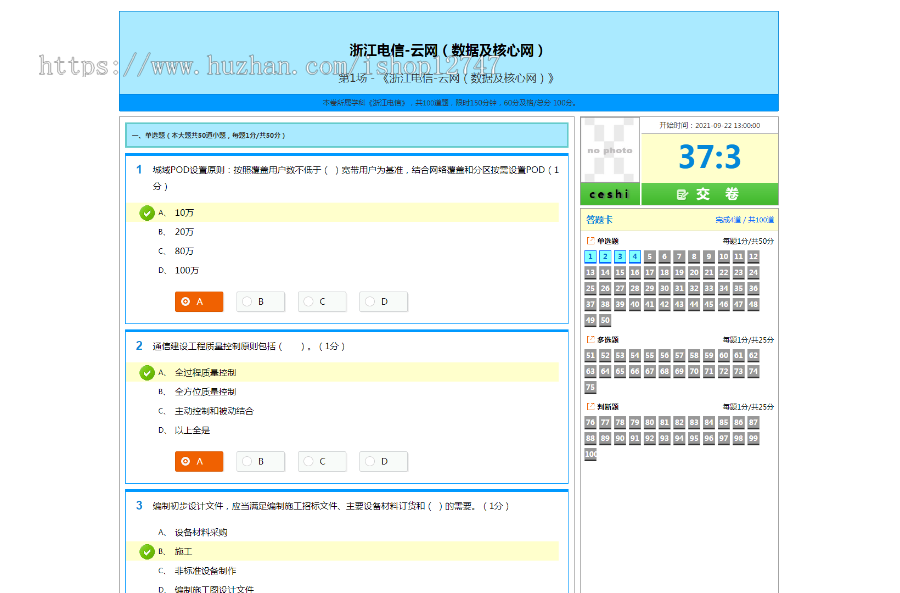Select radio option C for question 1

coord(321,301)
